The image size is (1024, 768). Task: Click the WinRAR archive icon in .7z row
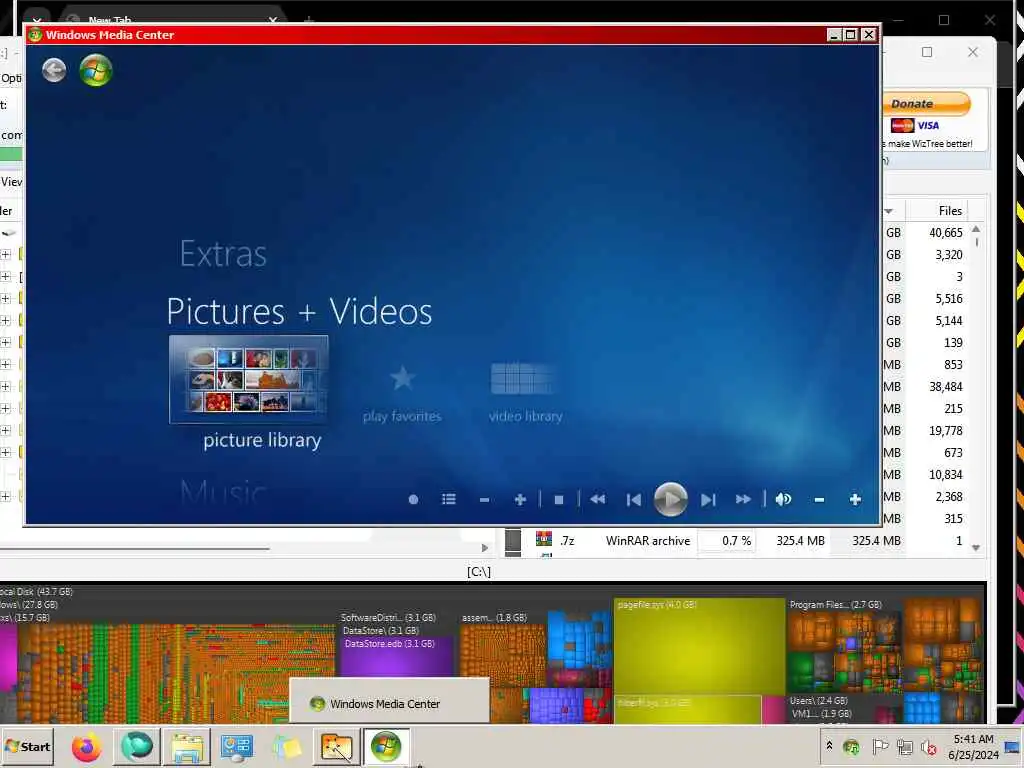(543, 539)
